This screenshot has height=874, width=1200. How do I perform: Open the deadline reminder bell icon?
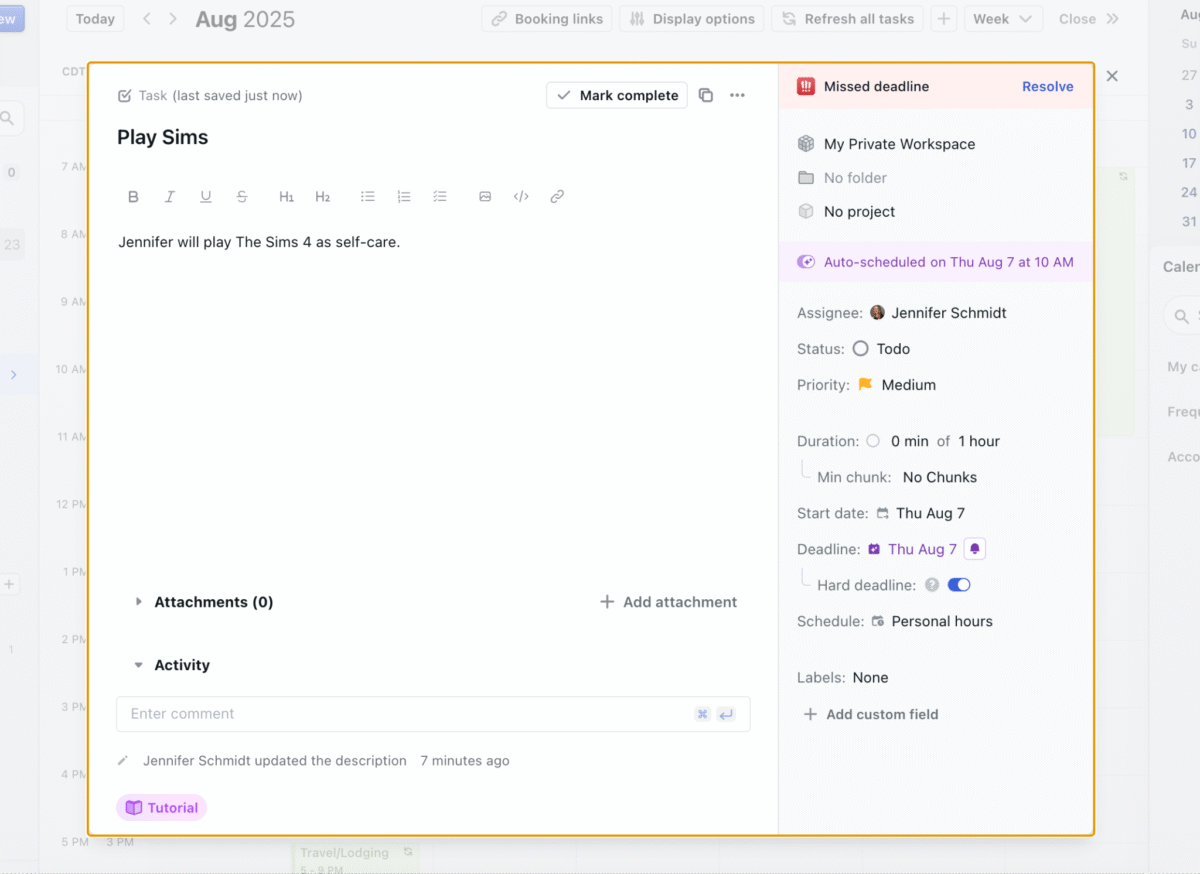tap(974, 548)
